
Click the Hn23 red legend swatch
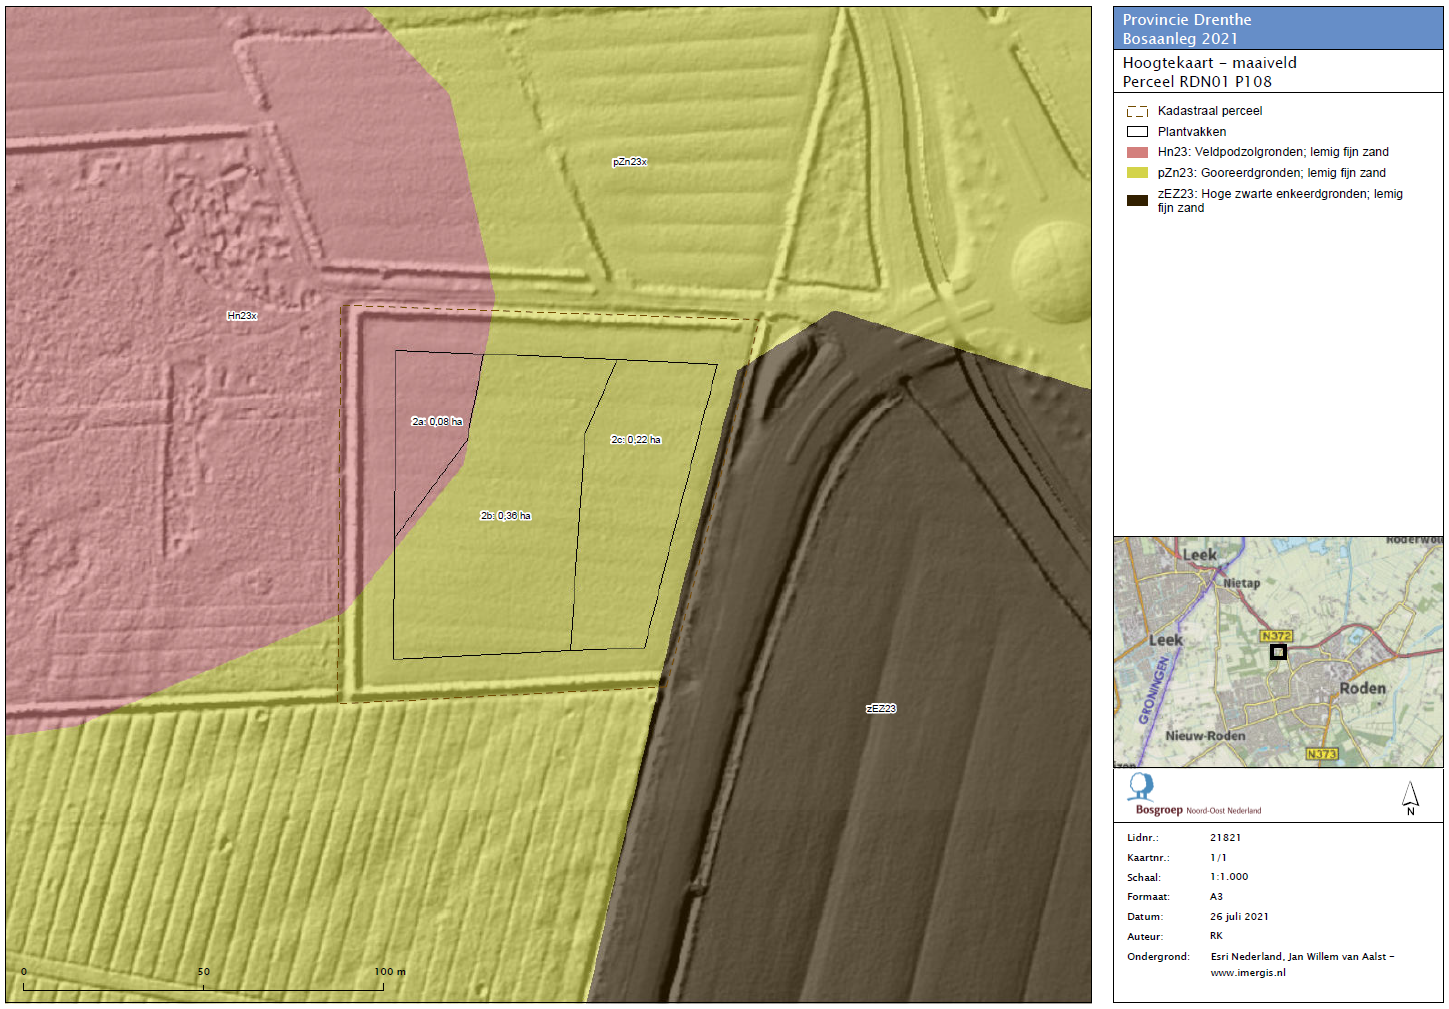pyautogui.click(x=1137, y=153)
